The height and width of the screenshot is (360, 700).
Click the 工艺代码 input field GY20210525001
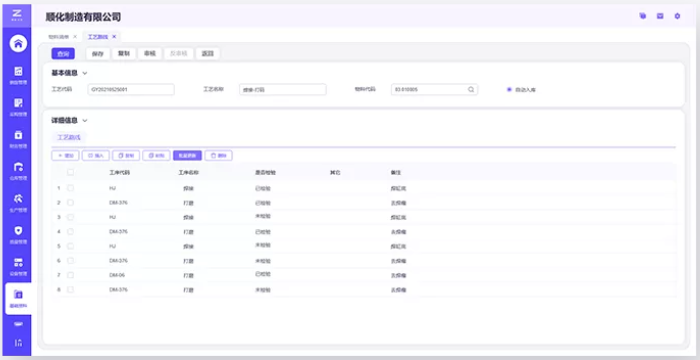[x=131, y=89]
